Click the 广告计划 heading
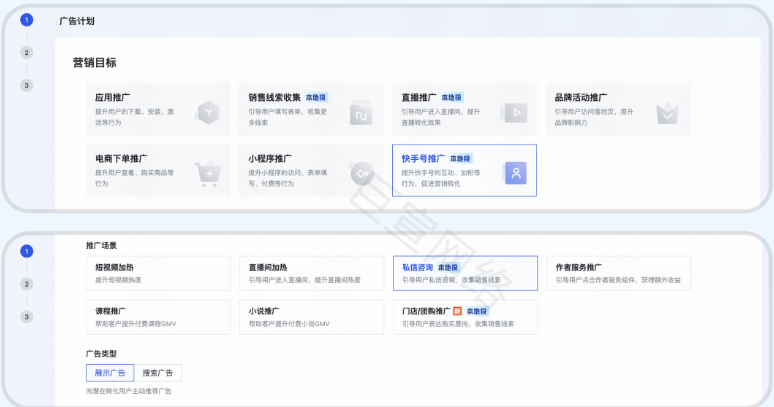This screenshot has height=407, width=774. (77, 21)
